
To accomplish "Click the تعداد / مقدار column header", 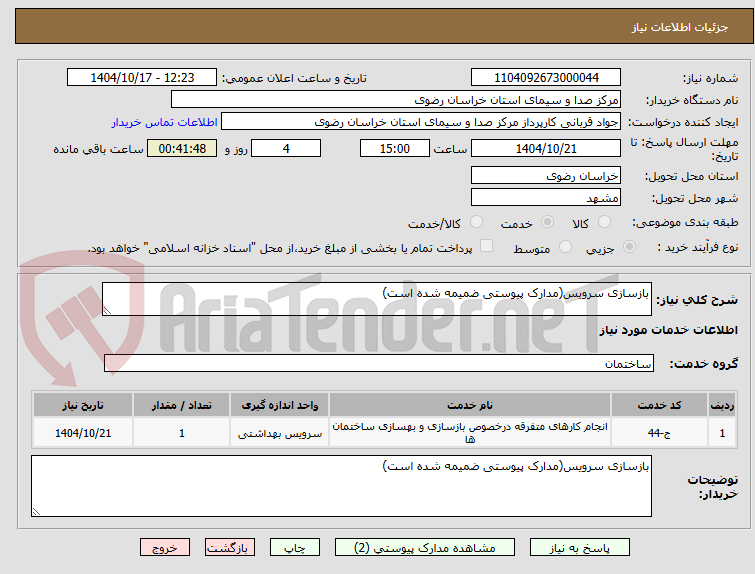I will pos(182,405).
